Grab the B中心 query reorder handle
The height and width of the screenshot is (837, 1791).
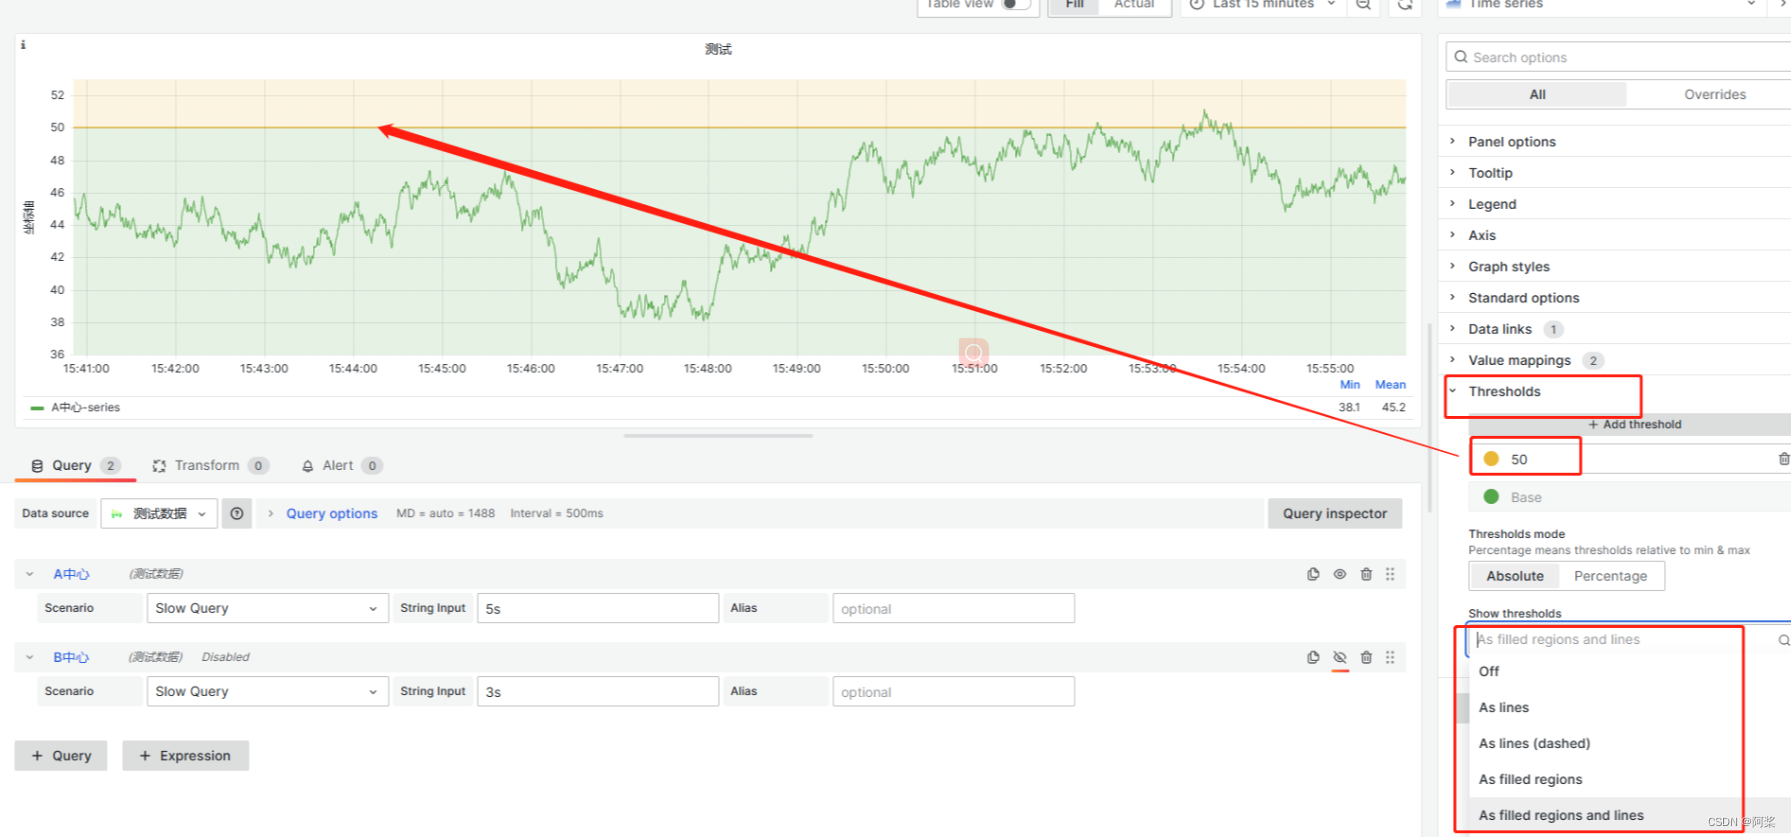(1390, 657)
